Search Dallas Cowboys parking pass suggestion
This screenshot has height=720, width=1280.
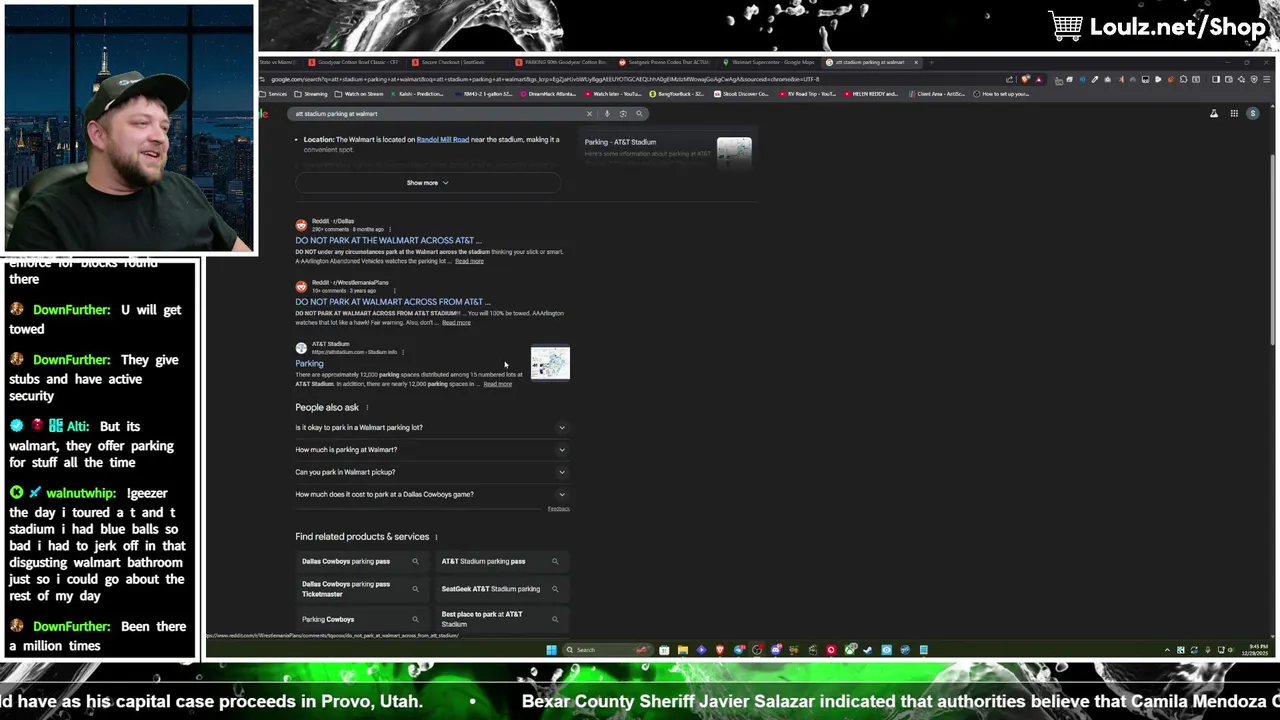click(361, 561)
